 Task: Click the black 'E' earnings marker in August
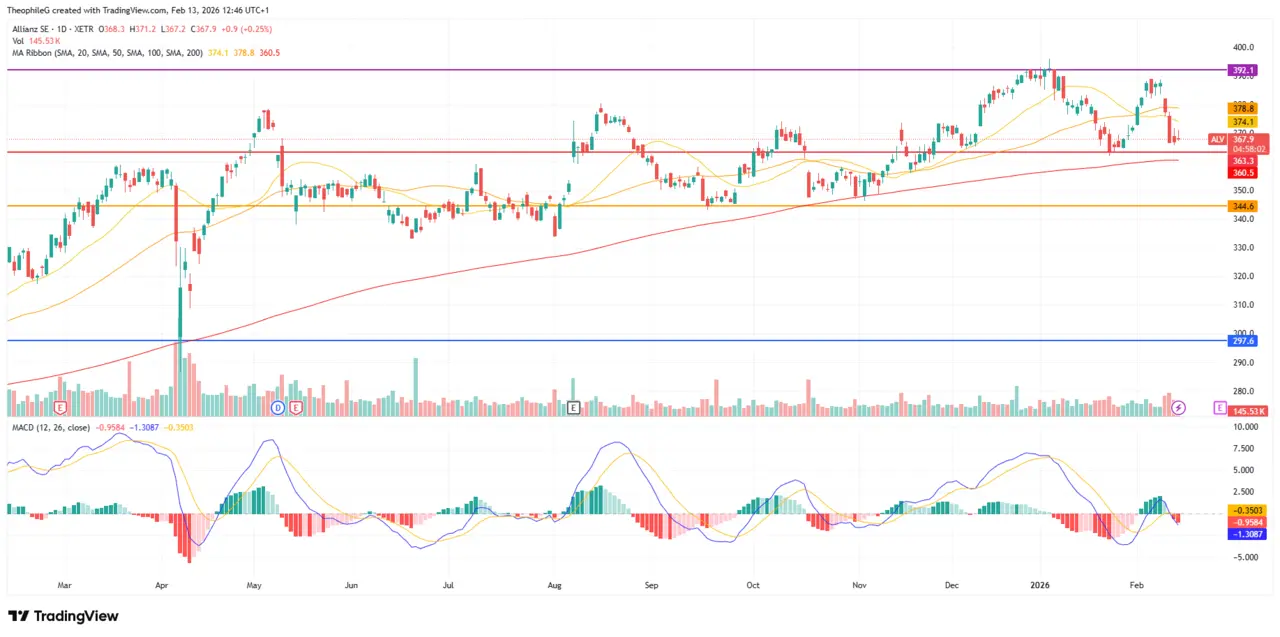[573, 408]
